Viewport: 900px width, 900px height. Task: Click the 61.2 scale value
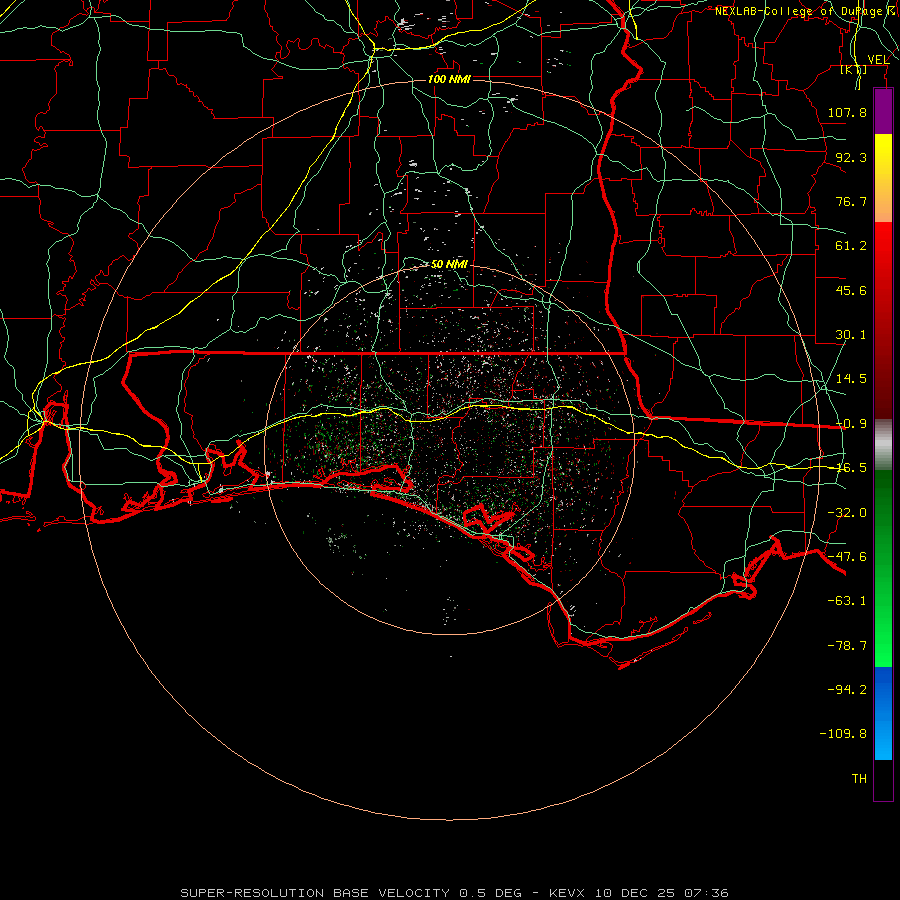point(851,246)
